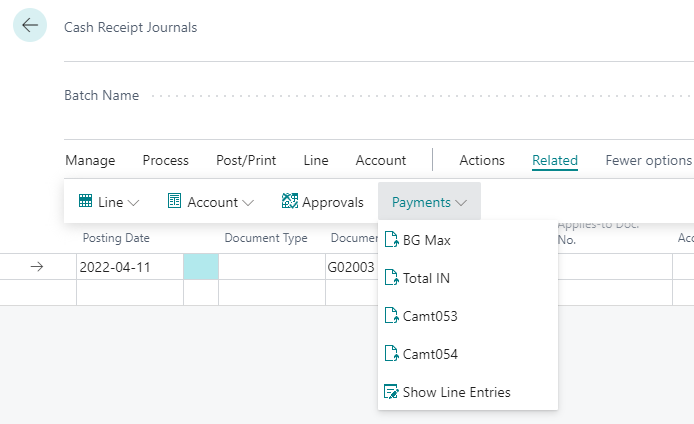Click the BG Max file import icon
The width and height of the screenshot is (694, 424).
[391, 239]
